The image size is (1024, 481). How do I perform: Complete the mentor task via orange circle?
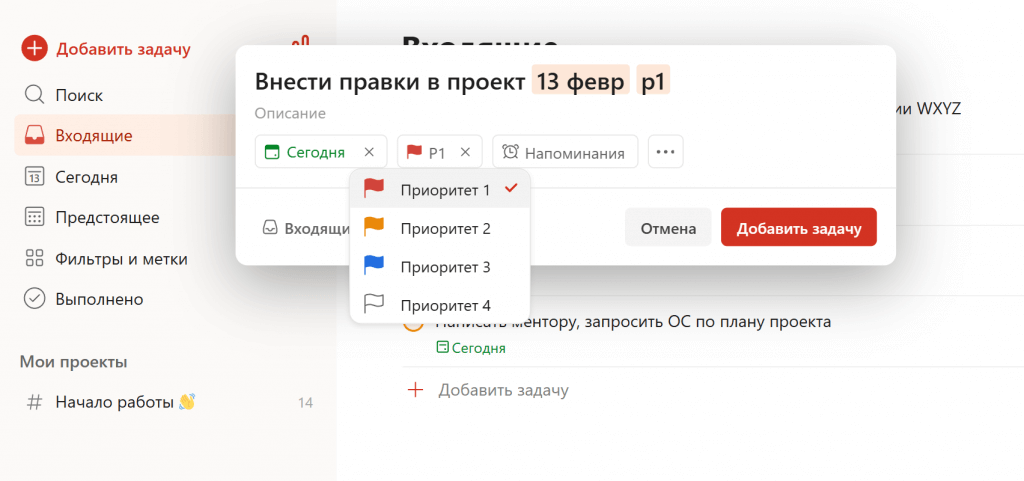[x=413, y=325]
